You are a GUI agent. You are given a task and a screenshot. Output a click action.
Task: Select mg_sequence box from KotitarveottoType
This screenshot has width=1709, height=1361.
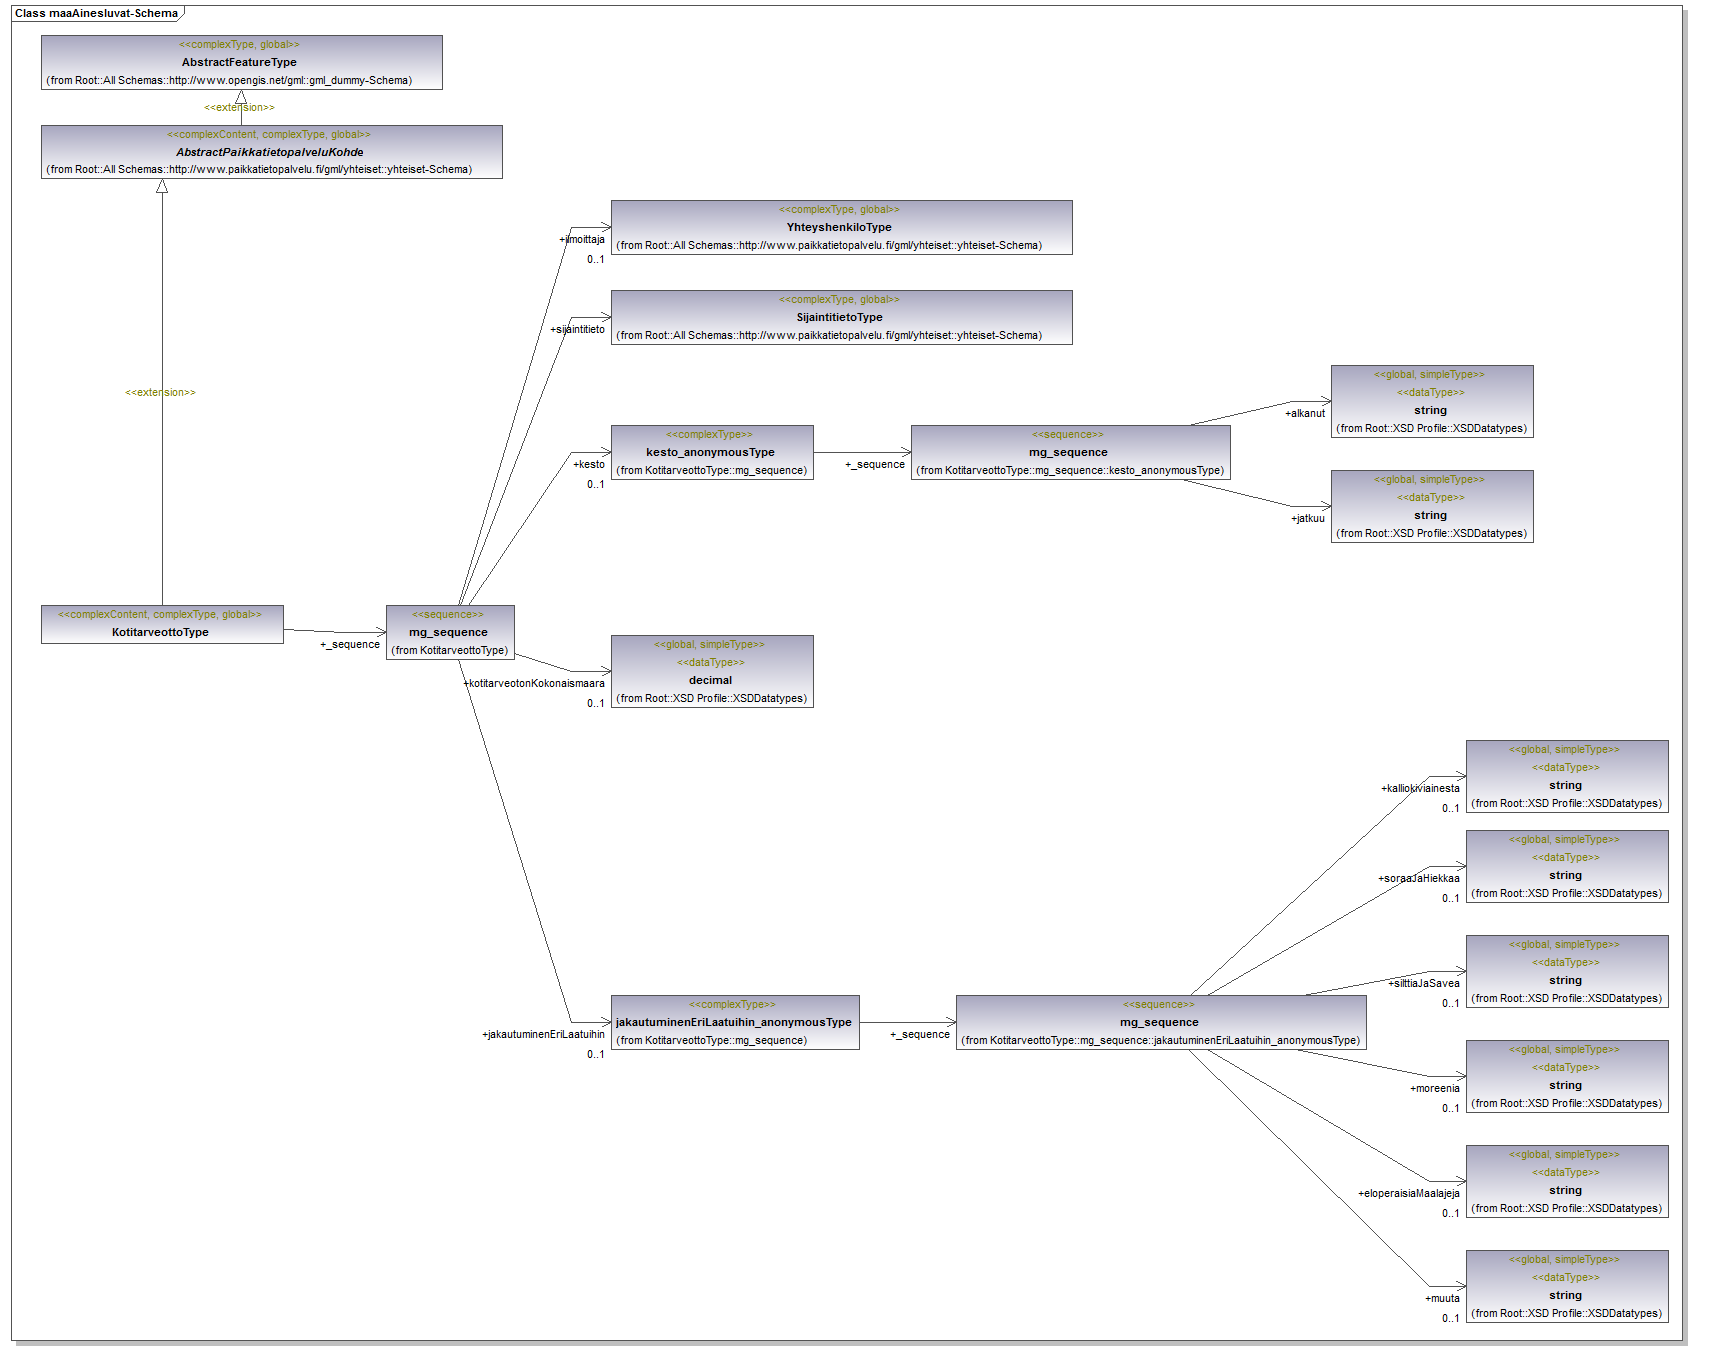pyautogui.click(x=450, y=633)
